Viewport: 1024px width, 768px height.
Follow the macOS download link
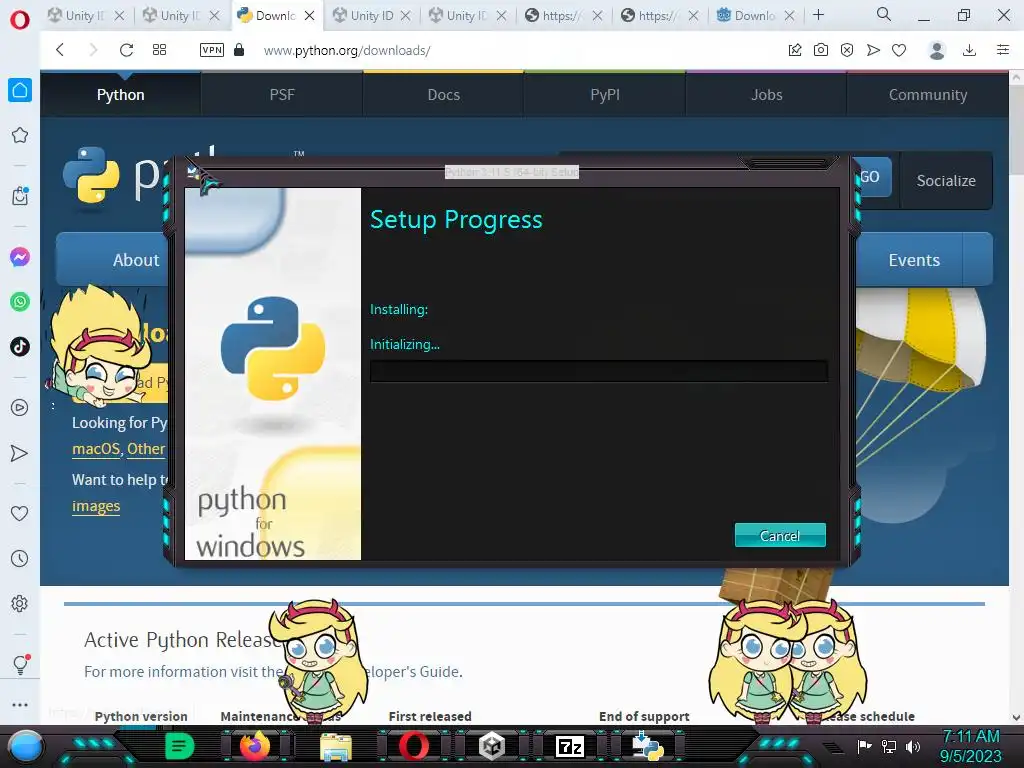[96, 449]
